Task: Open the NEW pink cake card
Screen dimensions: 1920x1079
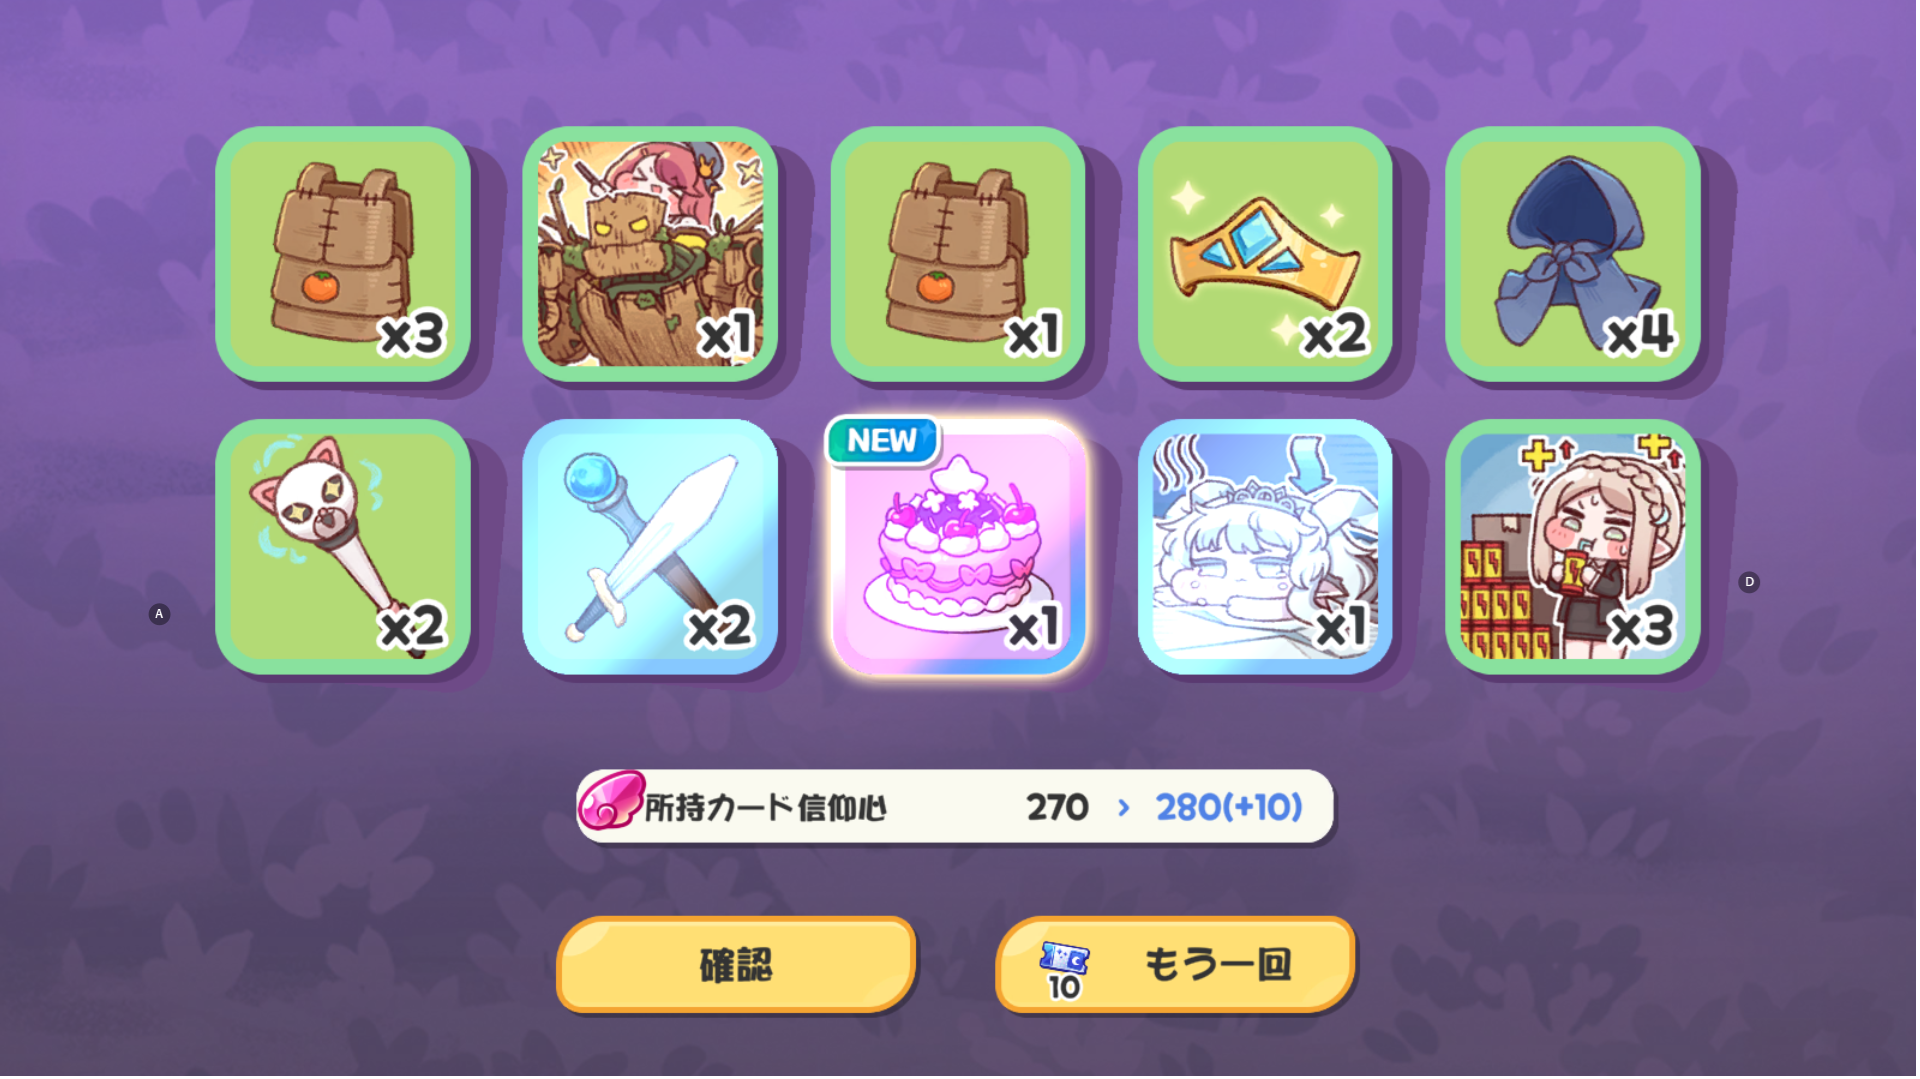Action: pyautogui.click(x=958, y=547)
